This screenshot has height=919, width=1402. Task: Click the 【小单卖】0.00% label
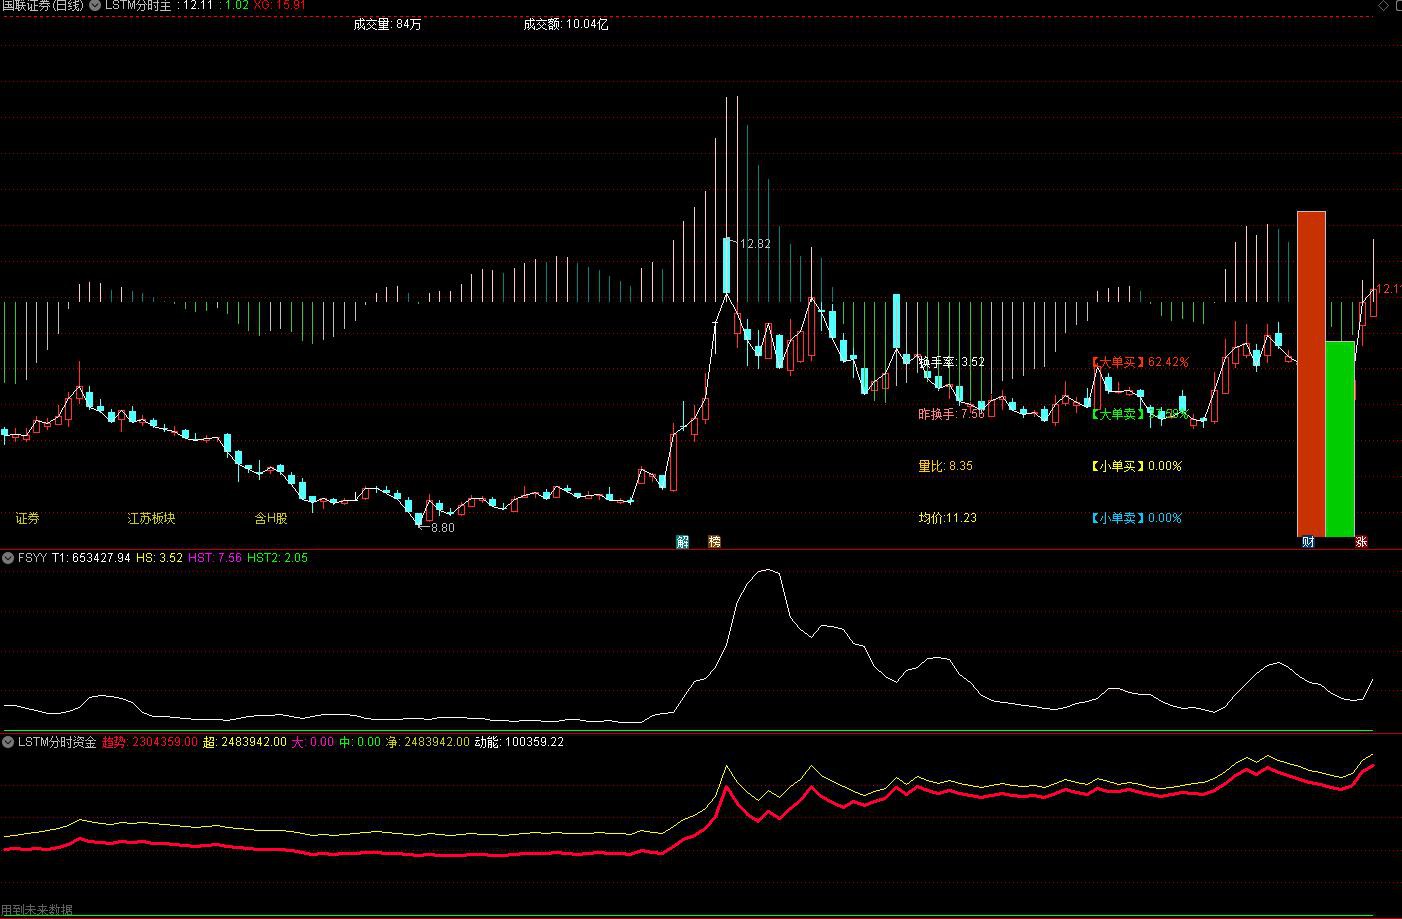(1136, 517)
